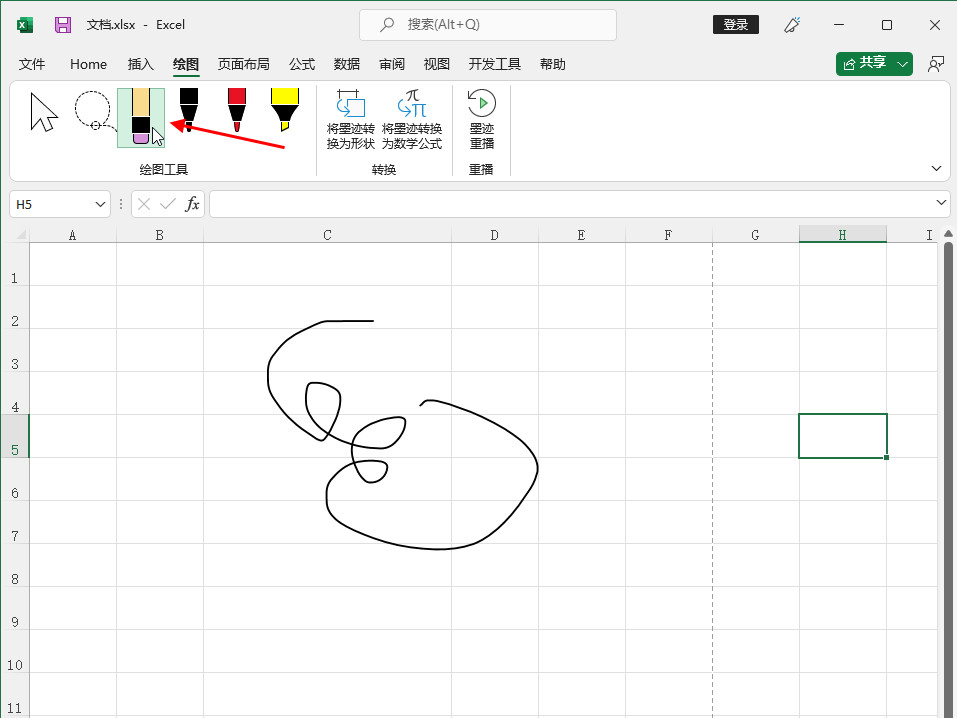Image resolution: width=957 pixels, height=718 pixels.
Task: Select column B header
Action: pyautogui.click(x=159, y=235)
